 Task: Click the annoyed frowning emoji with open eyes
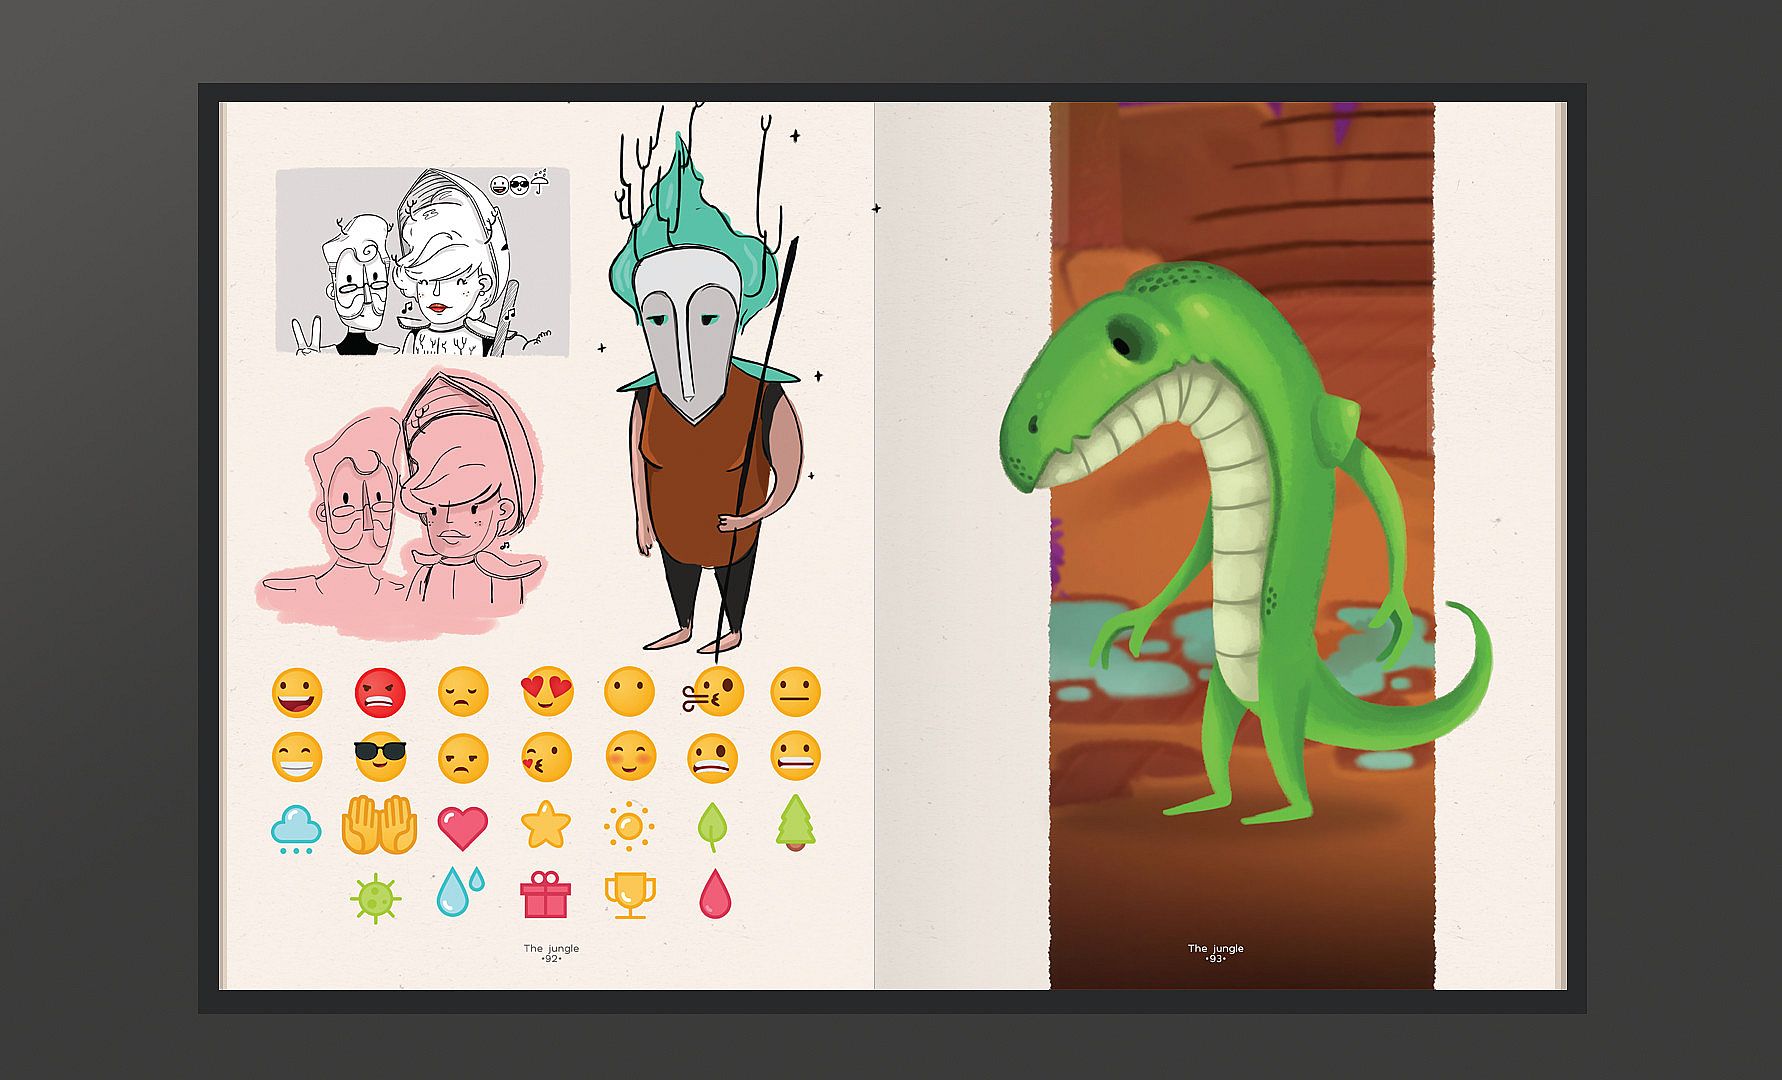coord(464,758)
